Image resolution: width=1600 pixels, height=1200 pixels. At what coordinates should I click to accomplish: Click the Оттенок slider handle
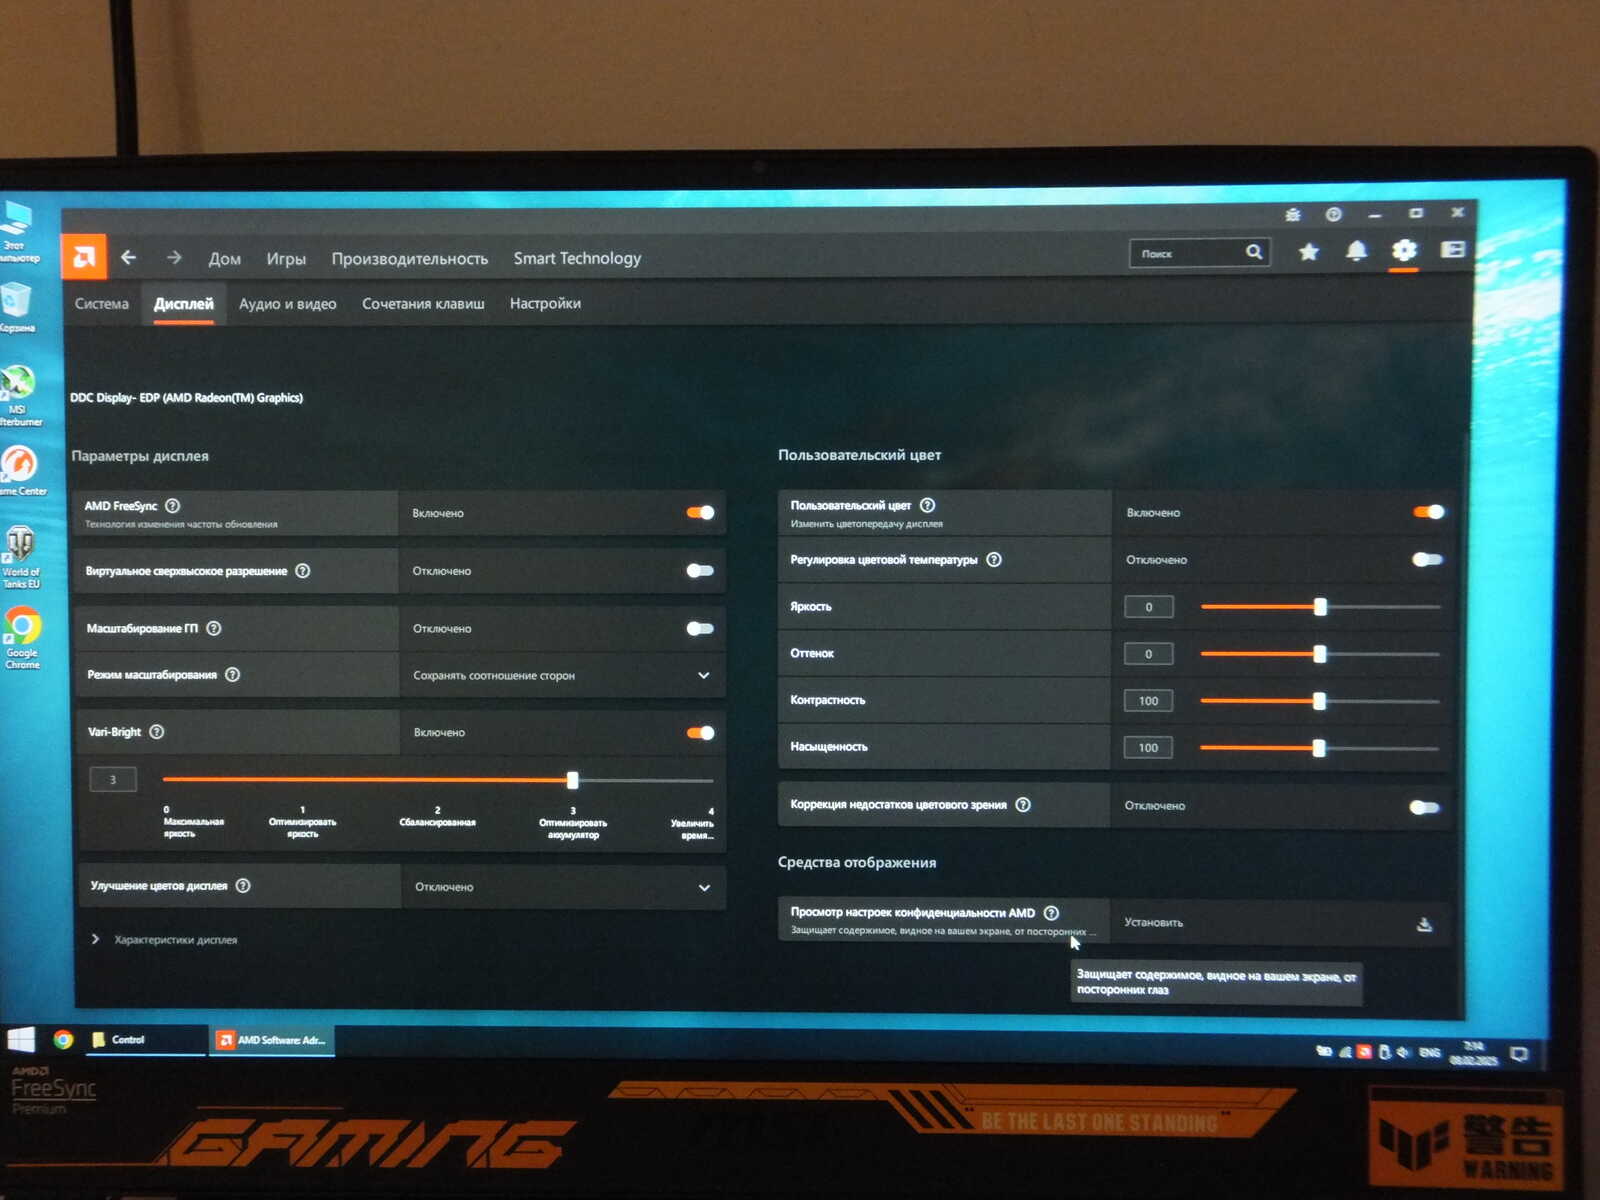[1321, 654]
